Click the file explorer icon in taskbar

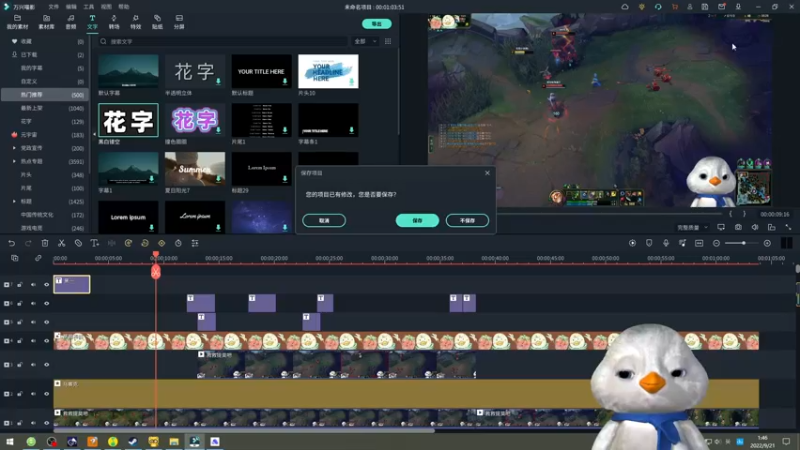(x=174, y=441)
